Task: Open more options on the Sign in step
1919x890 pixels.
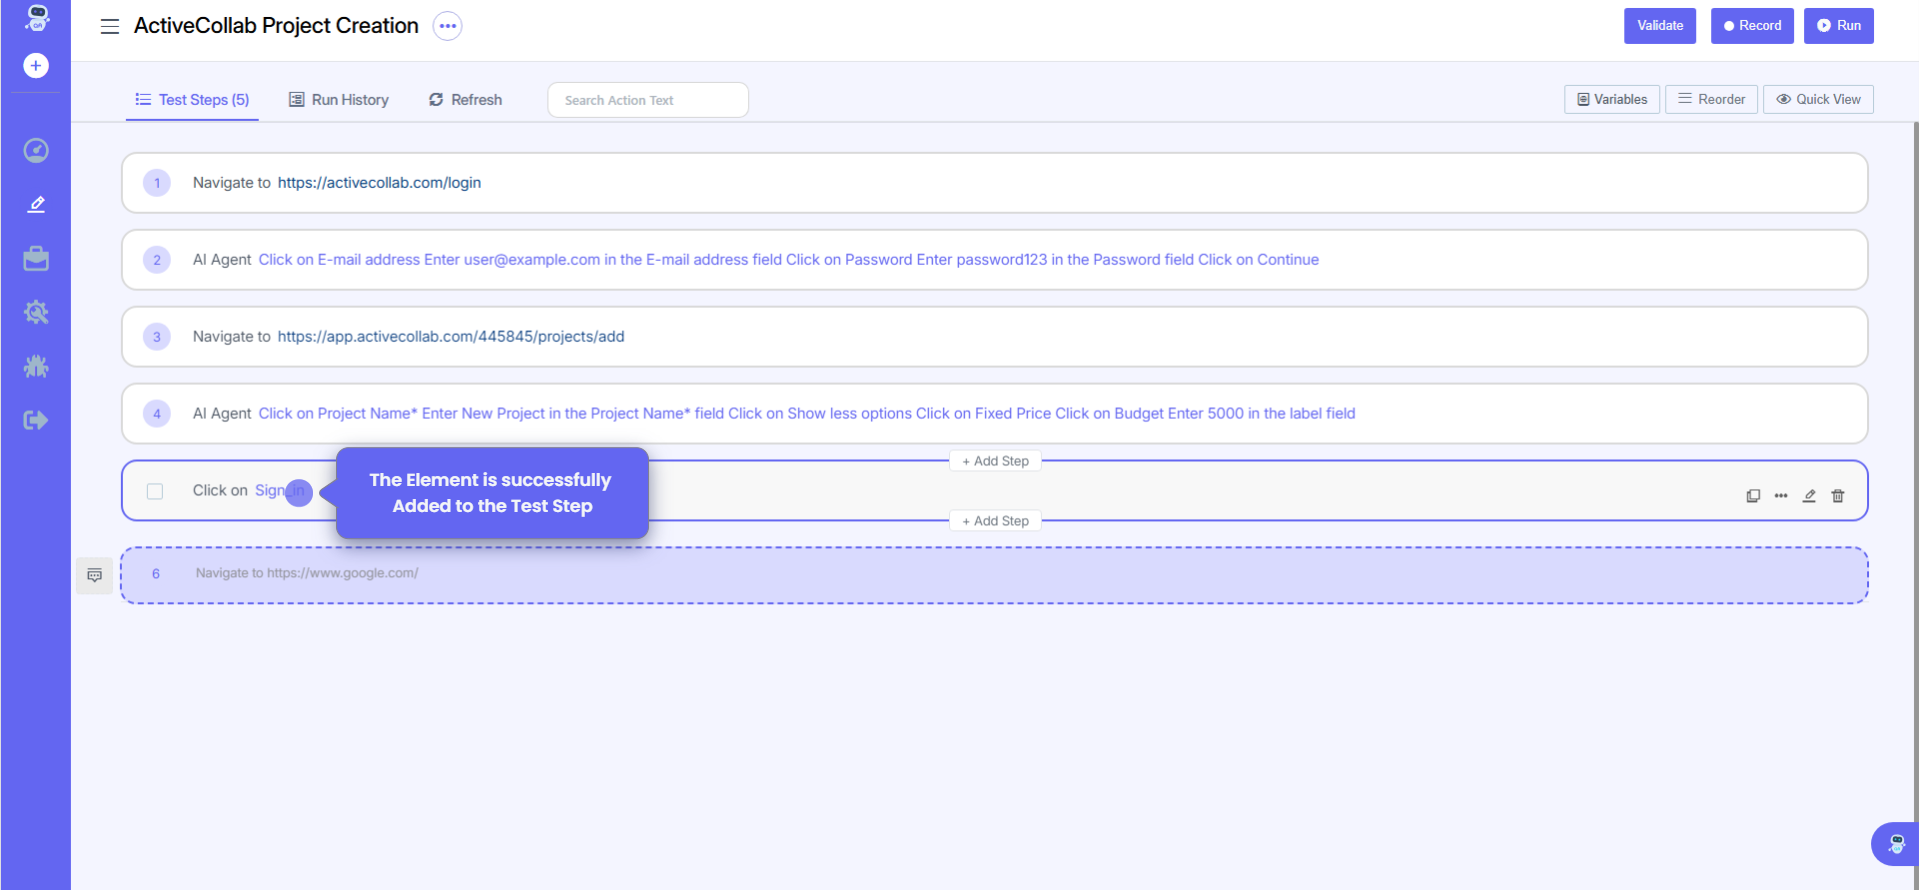Action: (1781, 496)
